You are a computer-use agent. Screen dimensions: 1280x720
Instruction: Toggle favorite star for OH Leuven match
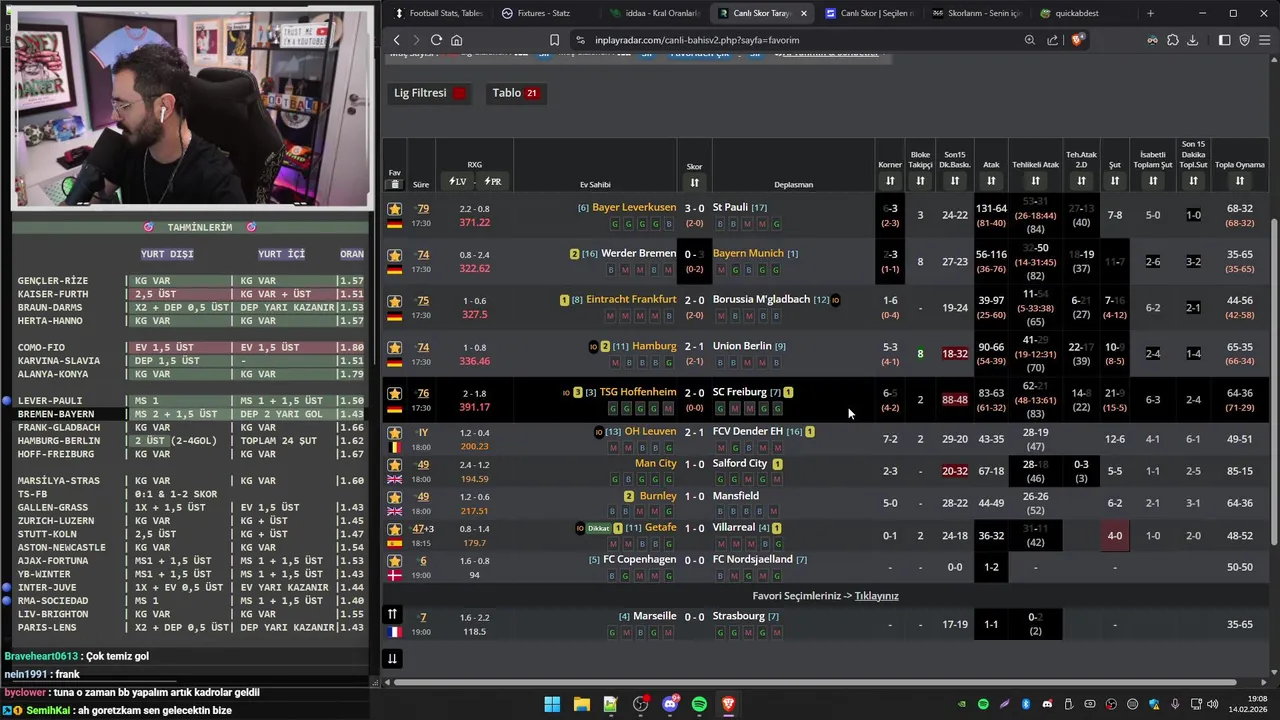[x=395, y=433]
